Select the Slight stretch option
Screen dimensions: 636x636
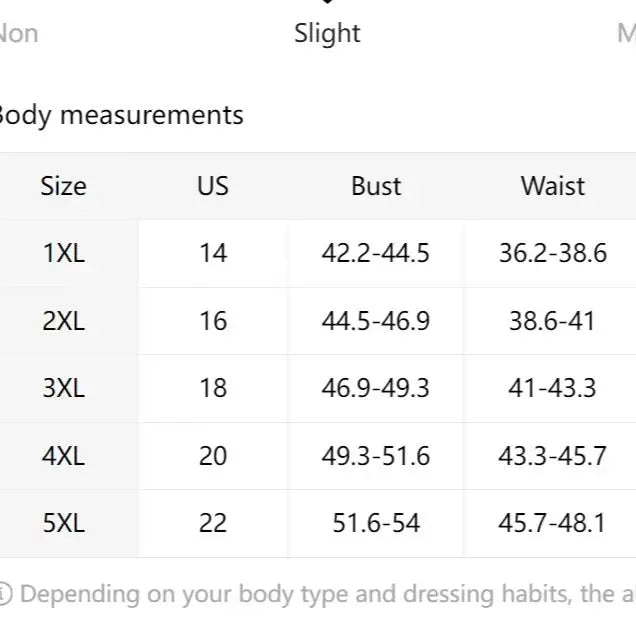[x=327, y=33]
